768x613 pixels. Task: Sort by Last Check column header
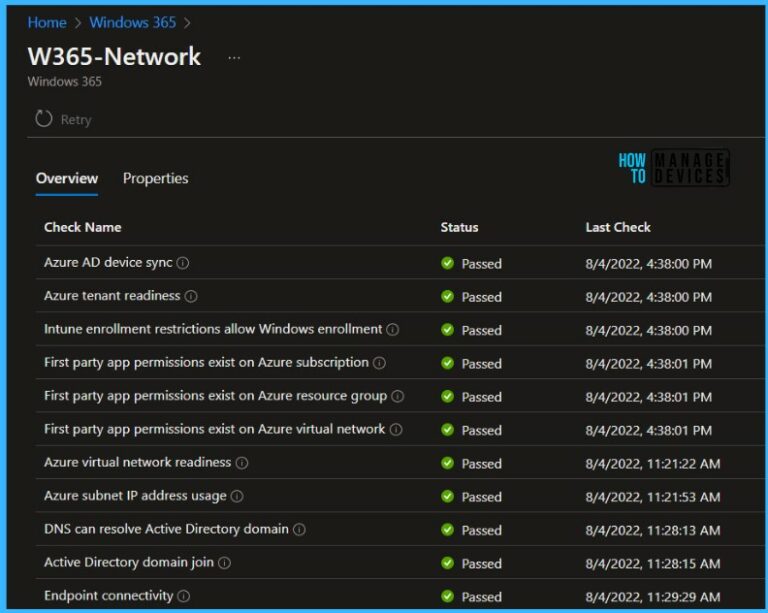pyautogui.click(x=618, y=227)
